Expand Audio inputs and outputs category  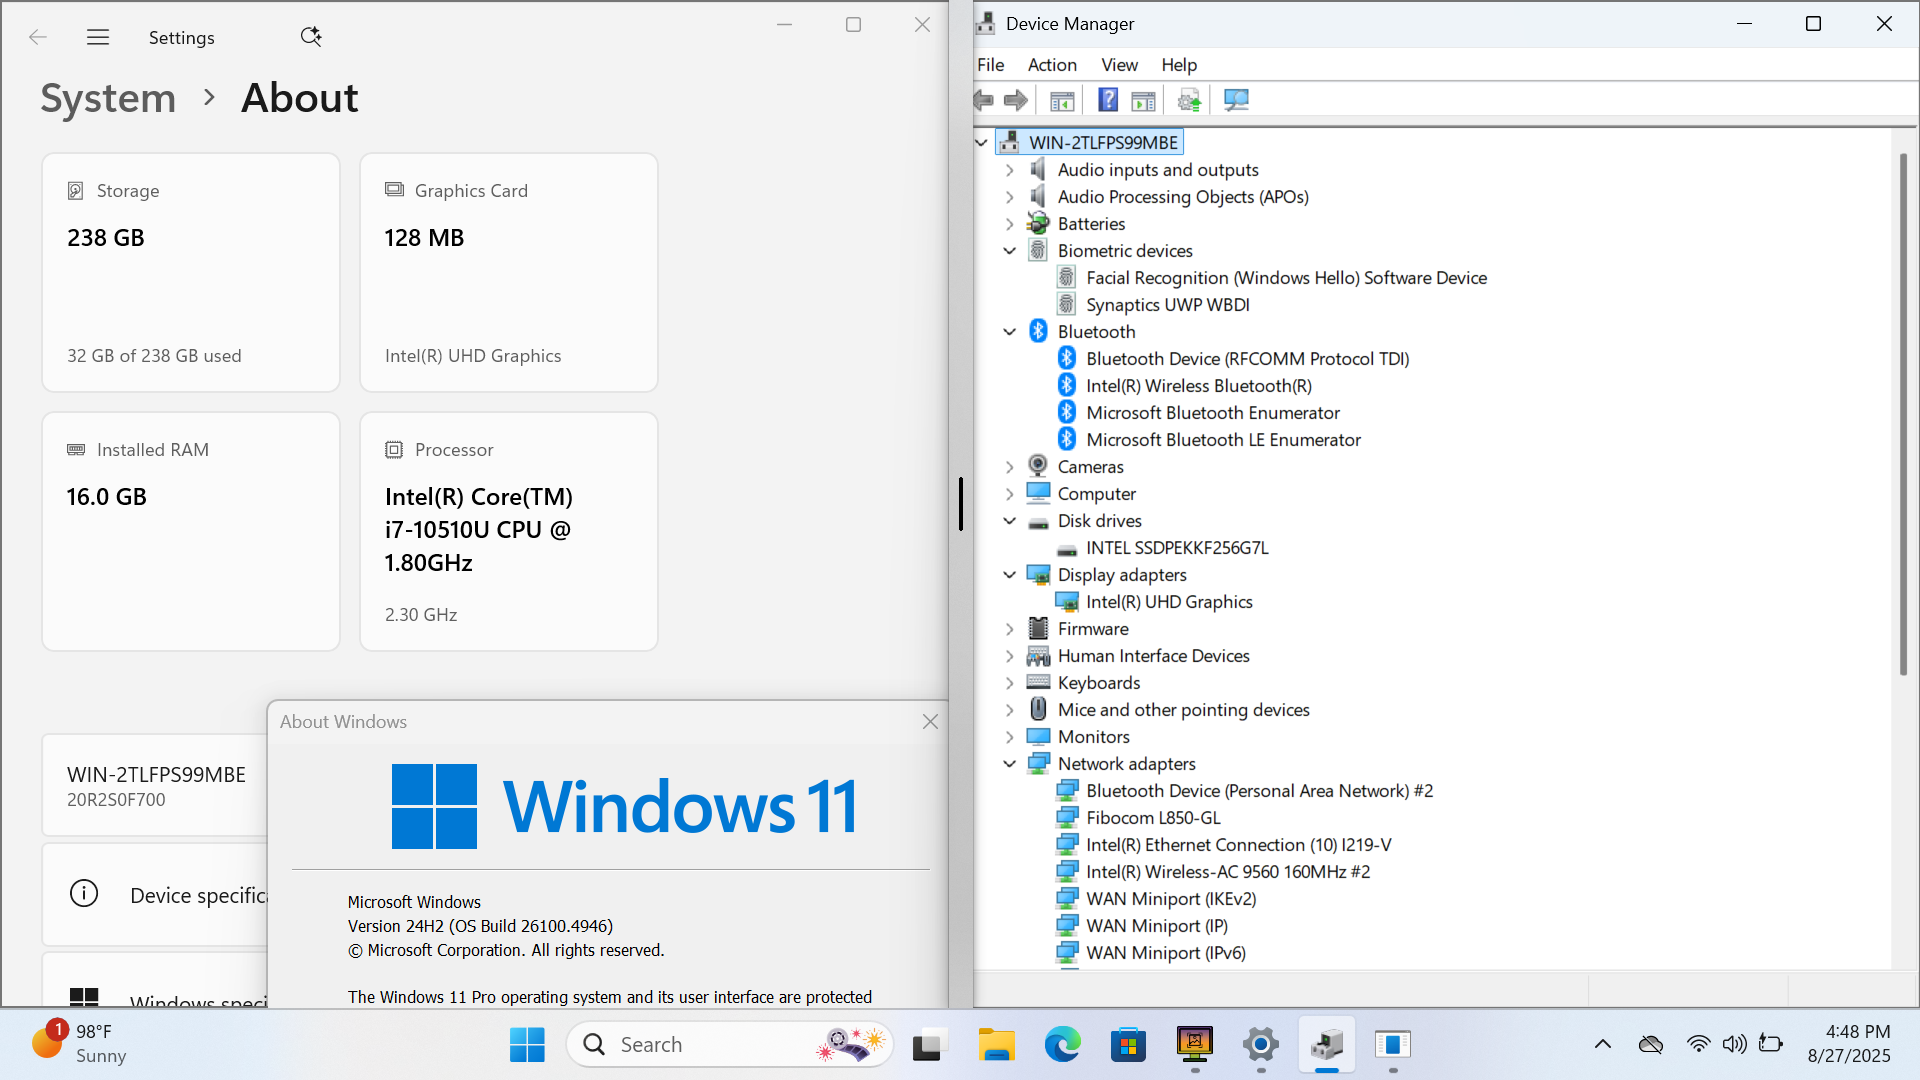(x=1010, y=170)
